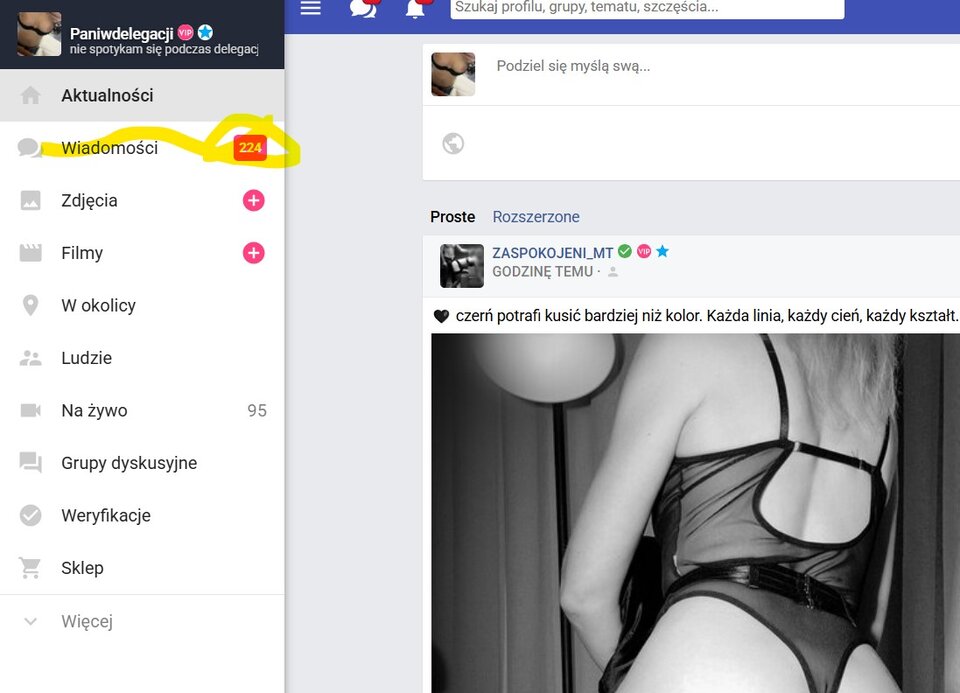Open the Na żywo live section
Image resolution: width=960 pixels, height=693 pixels.
coord(94,411)
